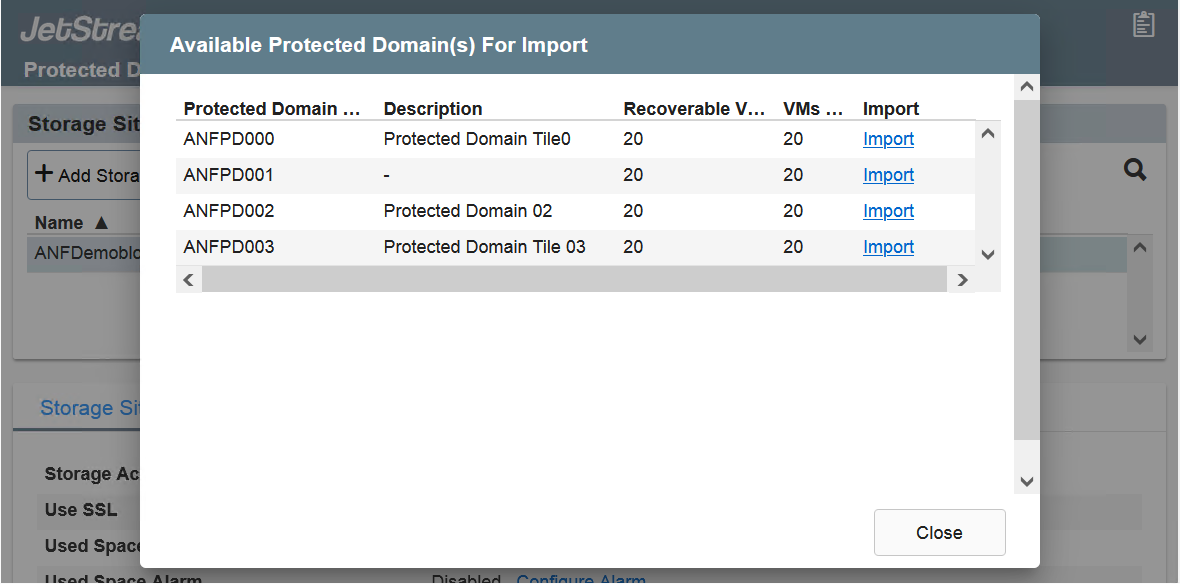The width and height of the screenshot is (1180, 584).
Task: Import the ANFPD002 protected domain
Action: pyautogui.click(x=888, y=211)
